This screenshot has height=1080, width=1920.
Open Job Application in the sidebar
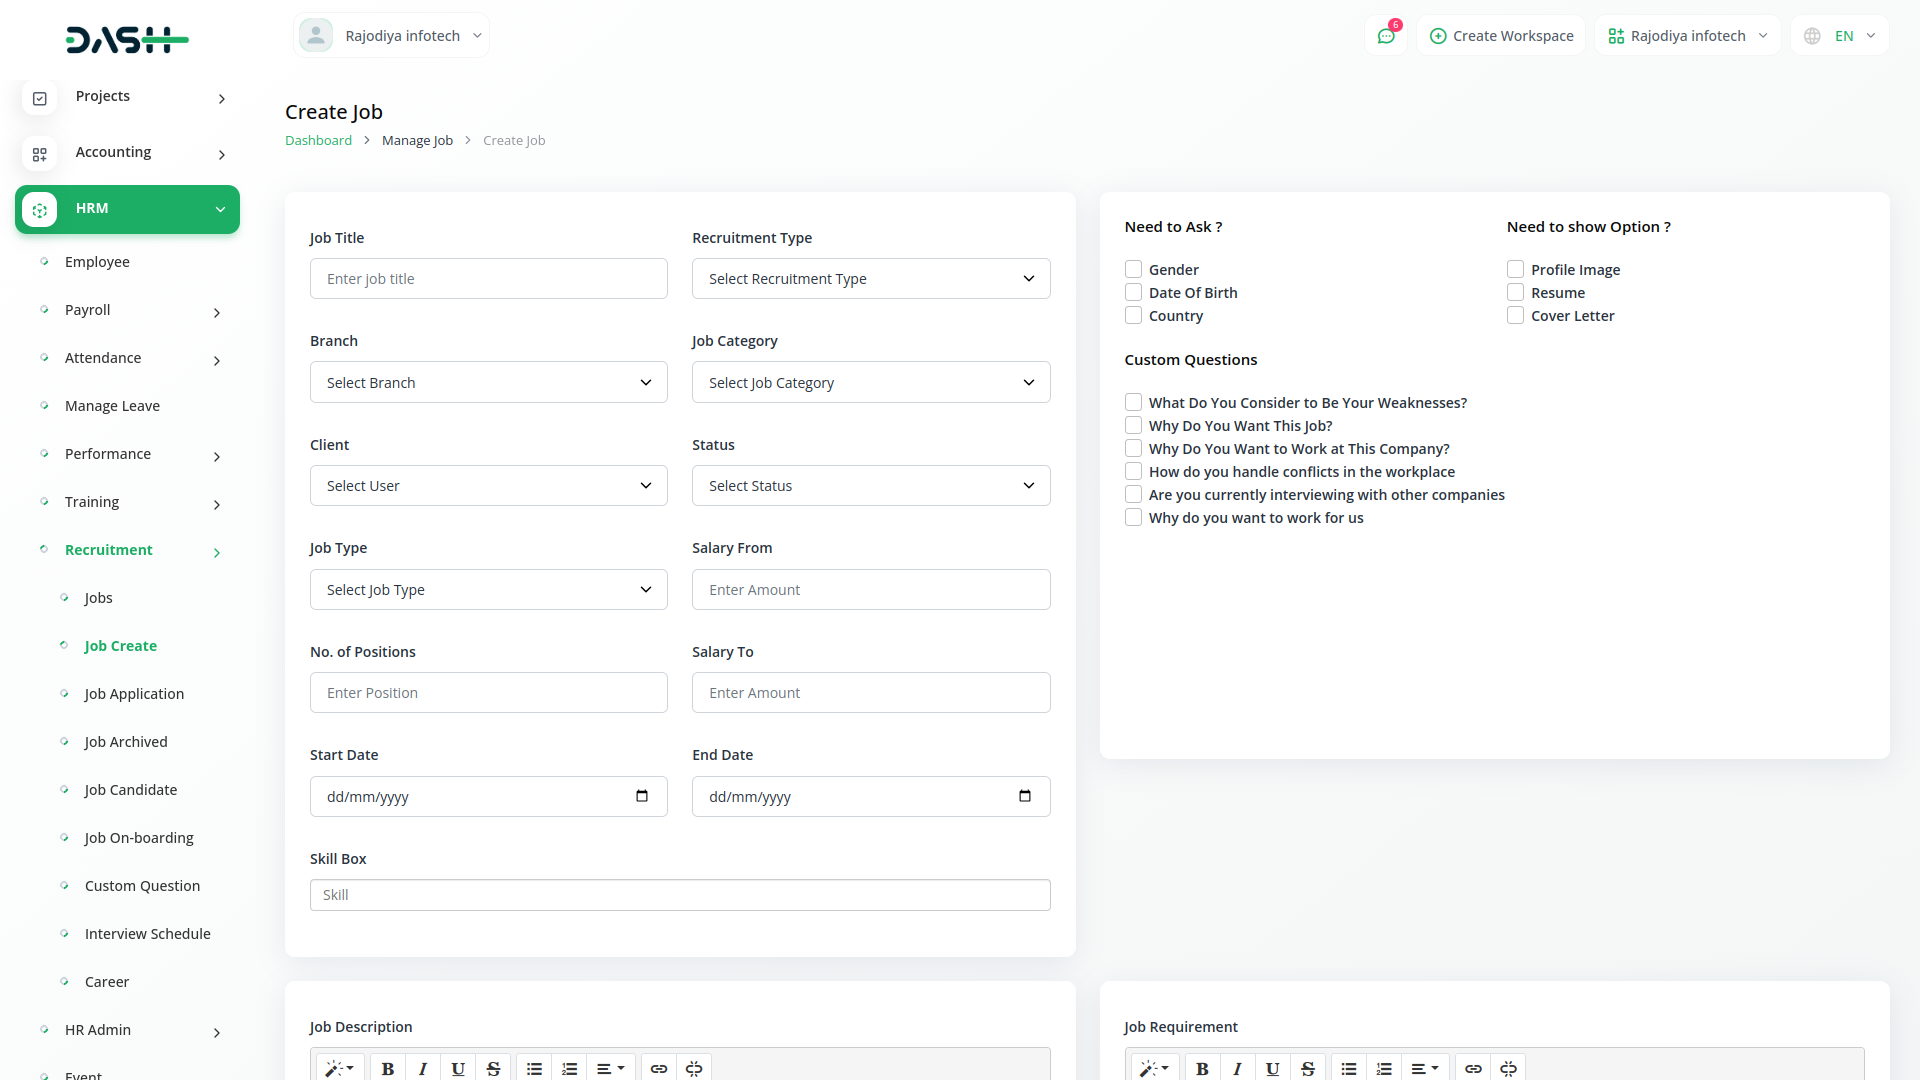click(x=134, y=694)
